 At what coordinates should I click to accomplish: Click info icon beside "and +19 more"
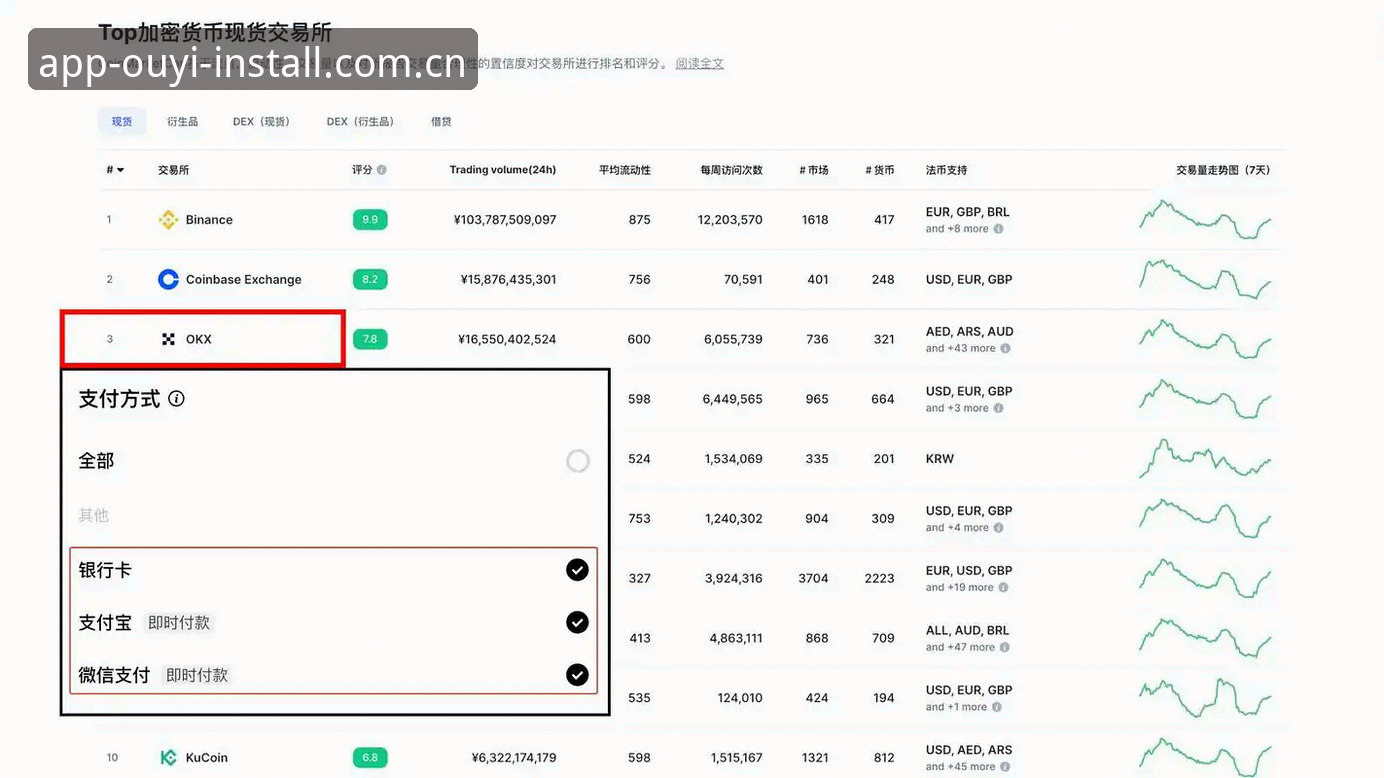[1003, 588]
